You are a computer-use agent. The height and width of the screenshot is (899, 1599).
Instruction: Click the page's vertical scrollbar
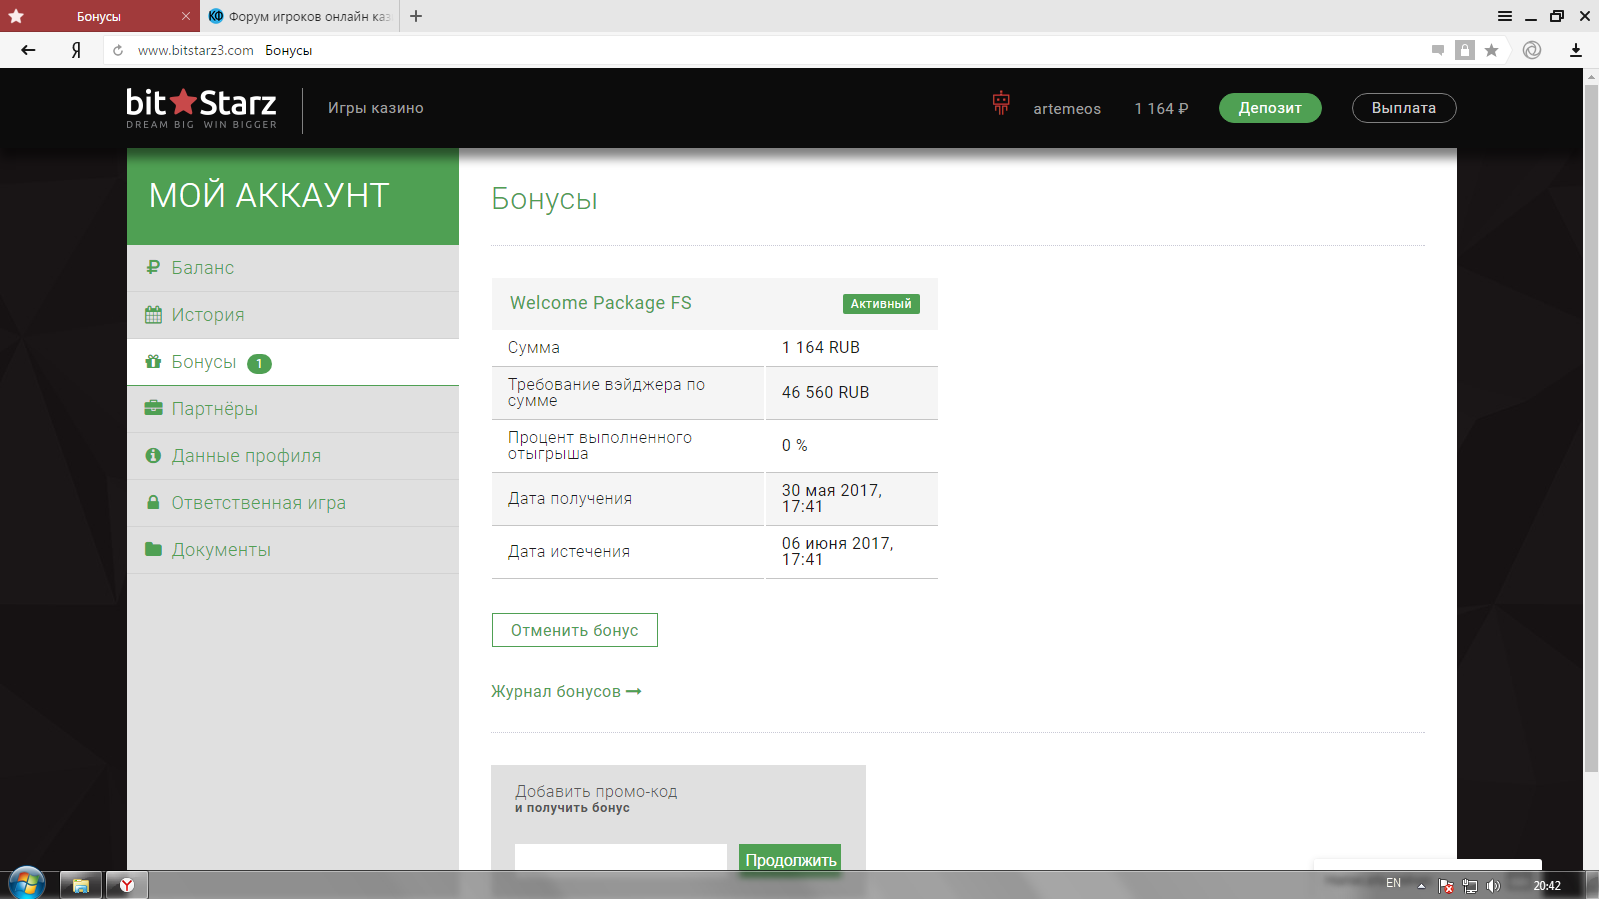(x=1591, y=430)
